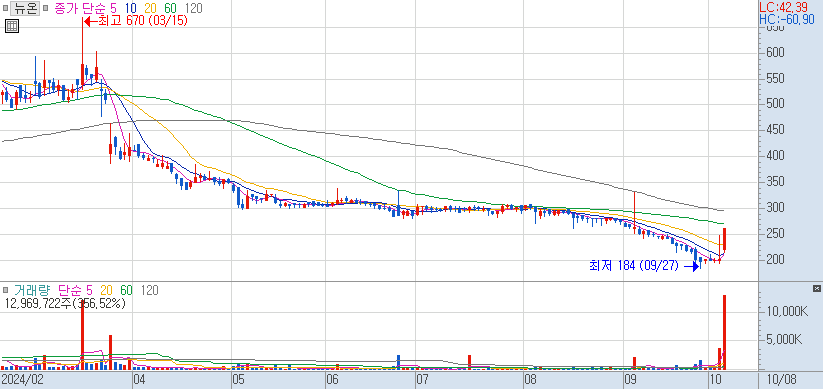The width and height of the screenshot is (823, 389).
Task: Click the 300 price axis label
Action: [x=776, y=207]
